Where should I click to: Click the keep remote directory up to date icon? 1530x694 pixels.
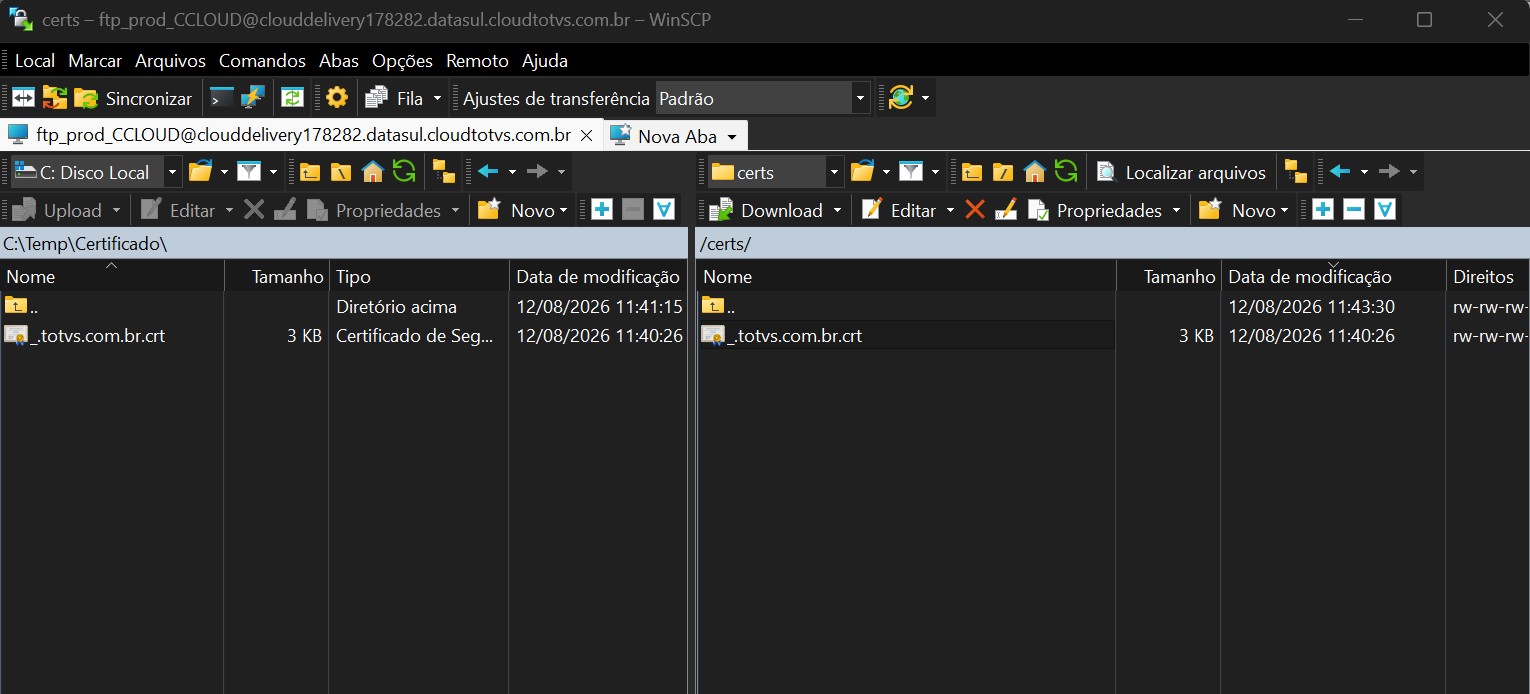click(292, 98)
